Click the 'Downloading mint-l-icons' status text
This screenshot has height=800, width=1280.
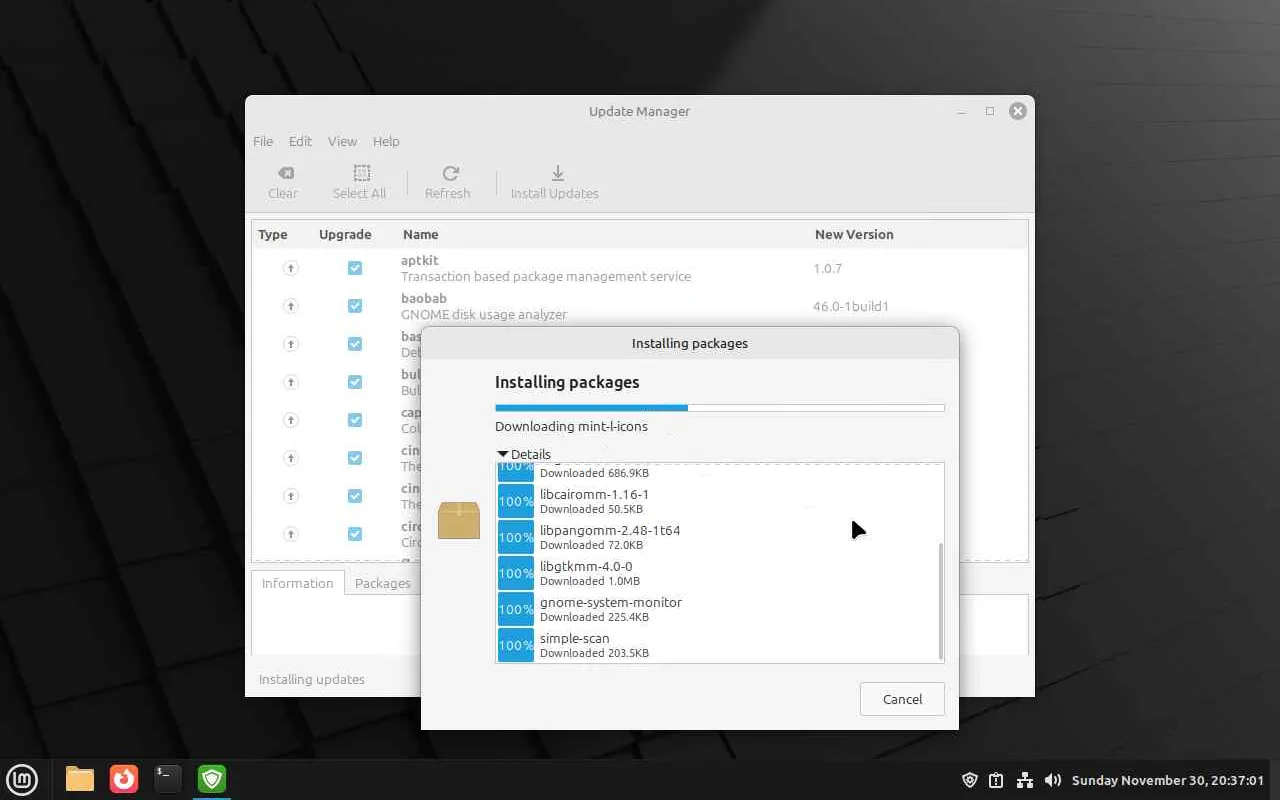point(571,426)
